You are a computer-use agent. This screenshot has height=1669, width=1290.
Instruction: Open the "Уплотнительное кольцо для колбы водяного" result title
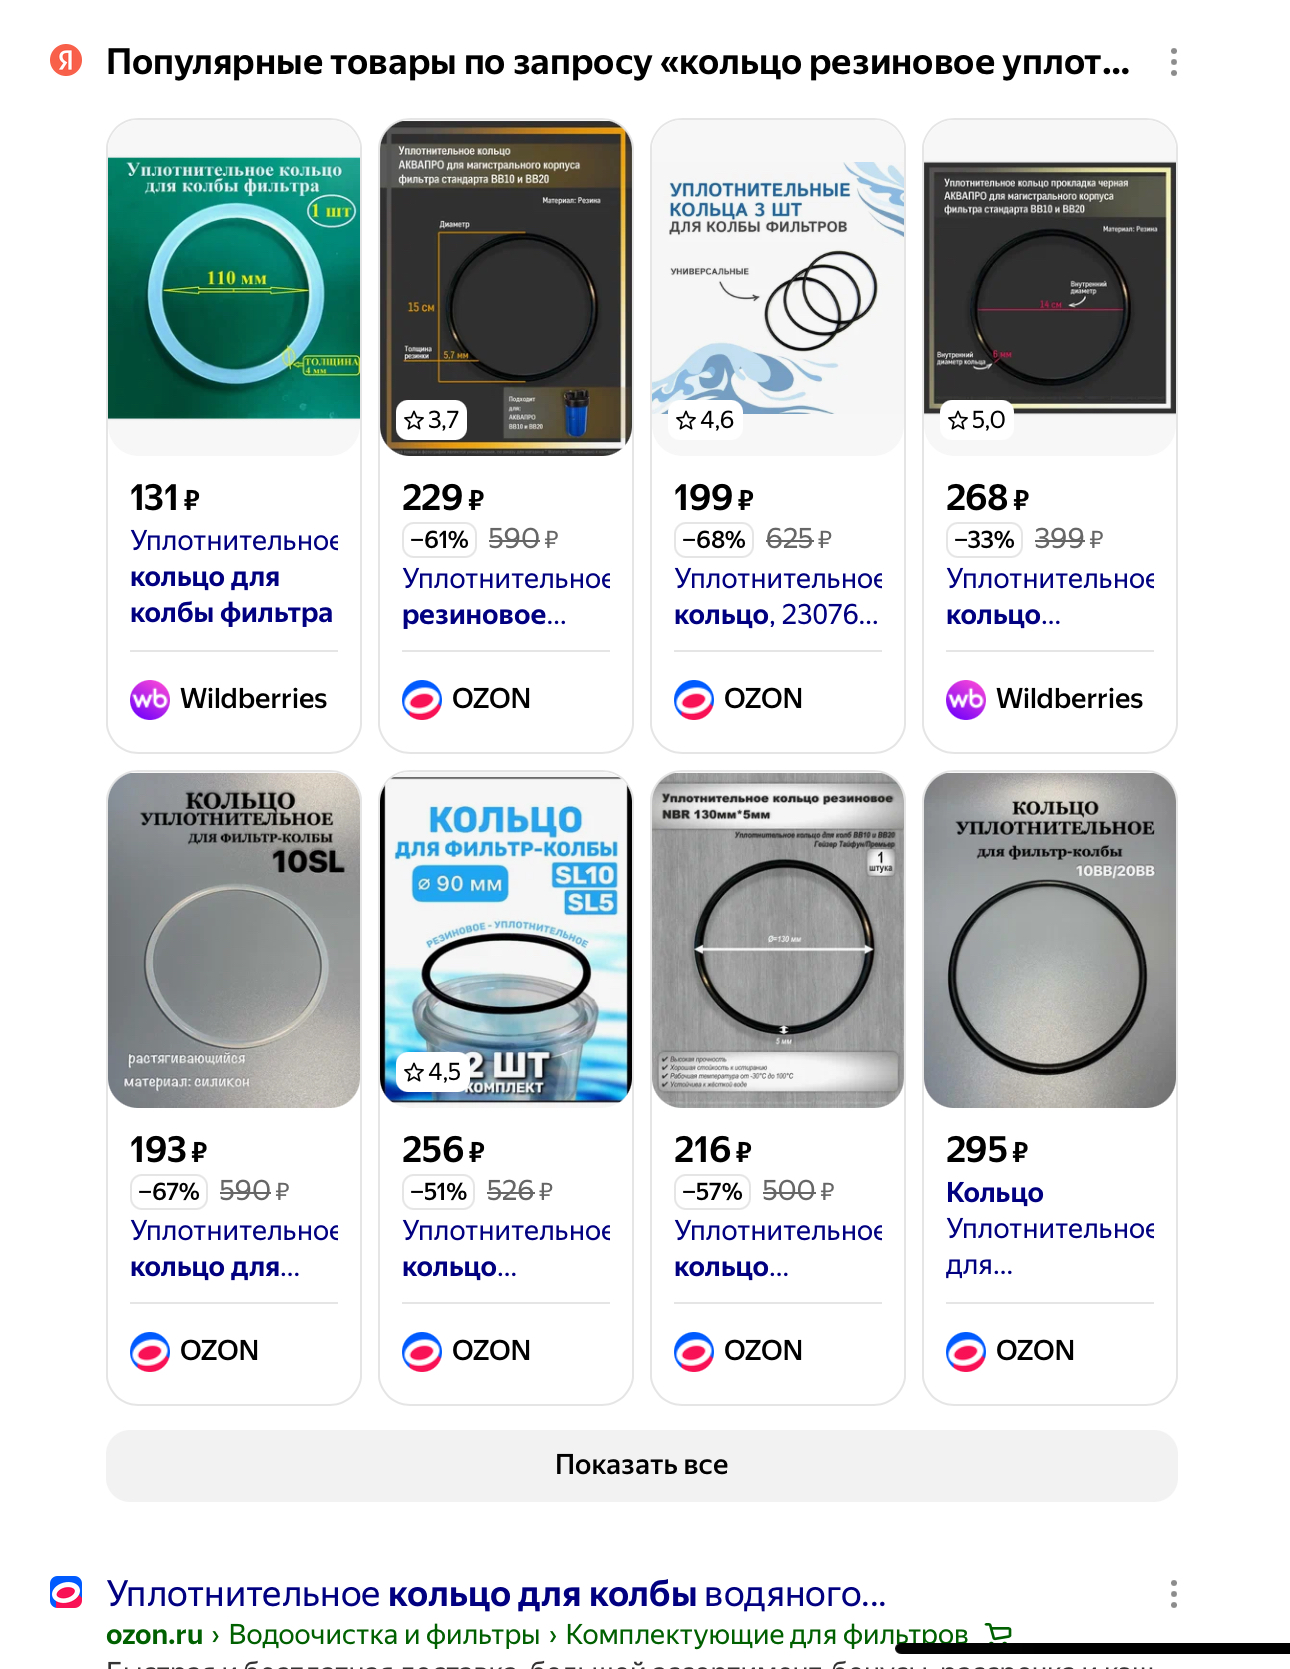pyautogui.click(x=496, y=1594)
